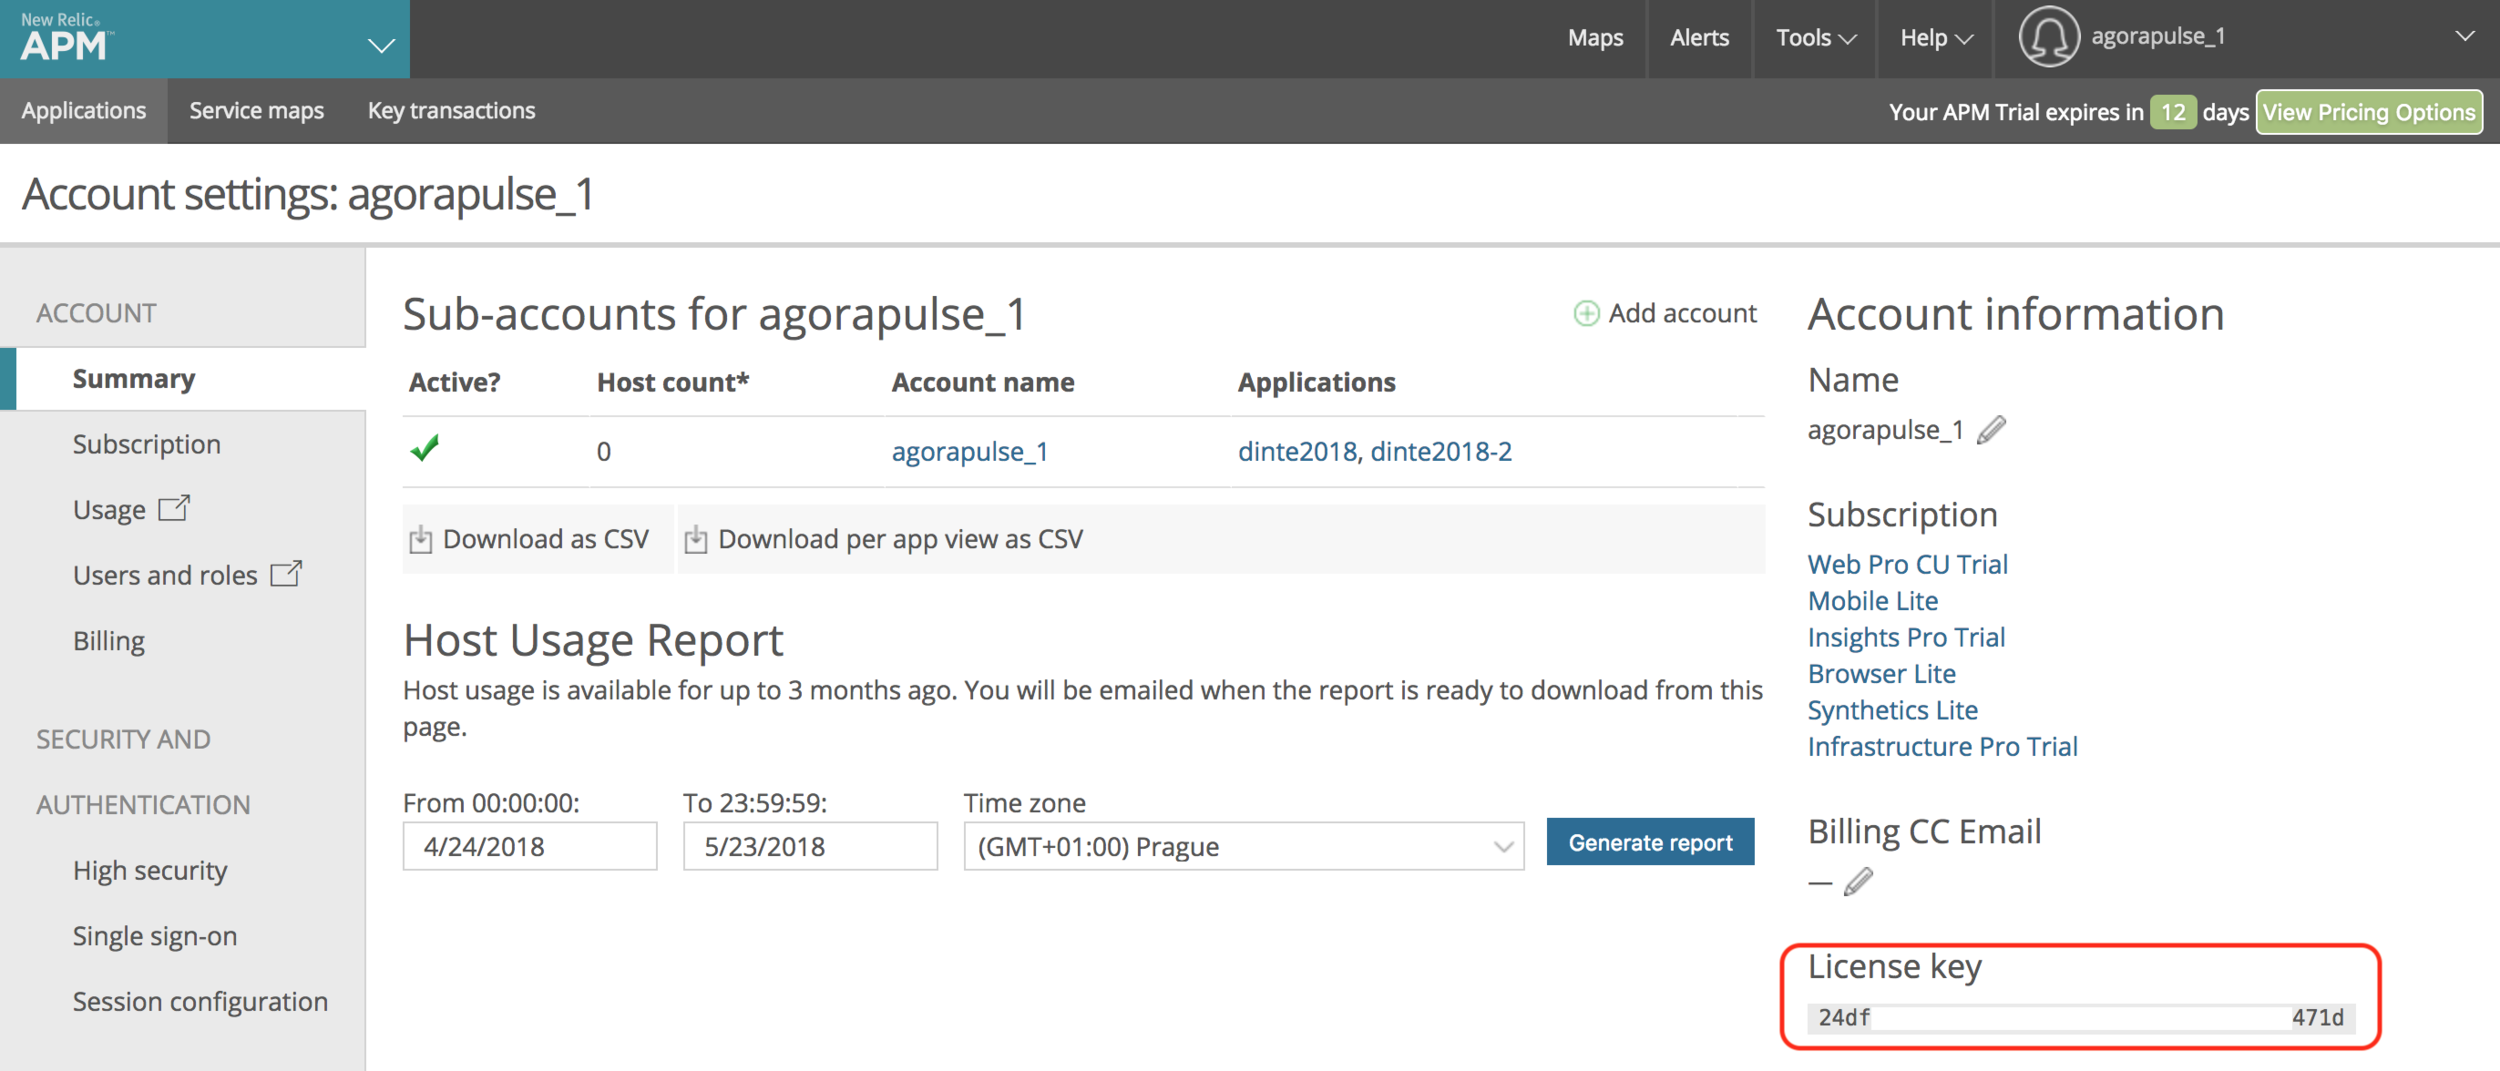The image size is (2500, 1071).
Task: Switch to the Applications tab
Action: (x=84, y=111)
